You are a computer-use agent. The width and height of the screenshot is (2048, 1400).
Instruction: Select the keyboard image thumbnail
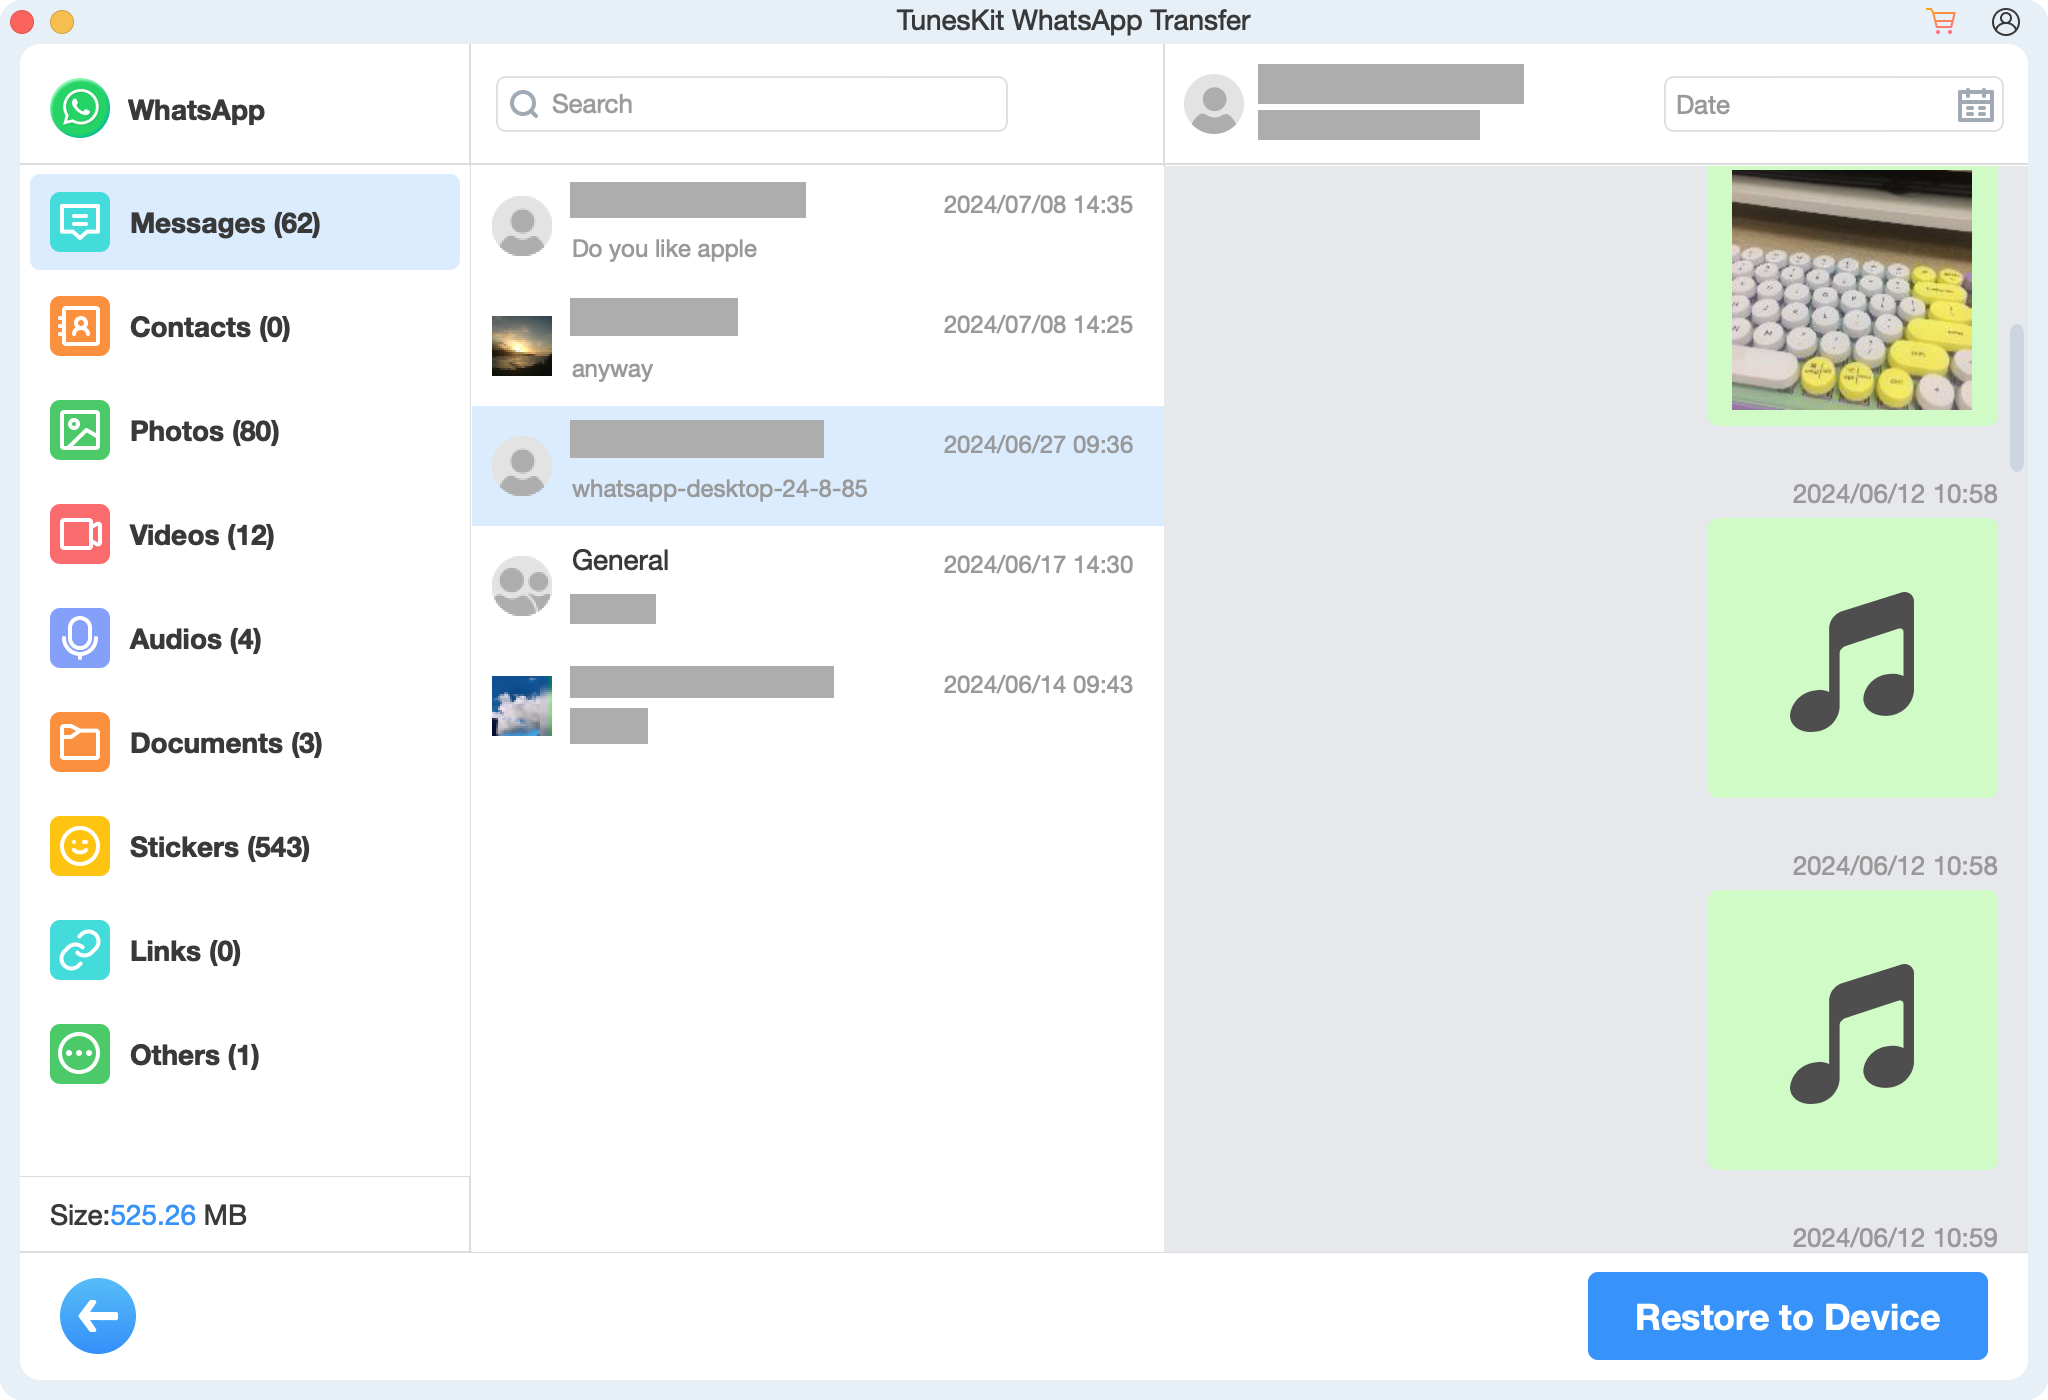pos(1855,291)
